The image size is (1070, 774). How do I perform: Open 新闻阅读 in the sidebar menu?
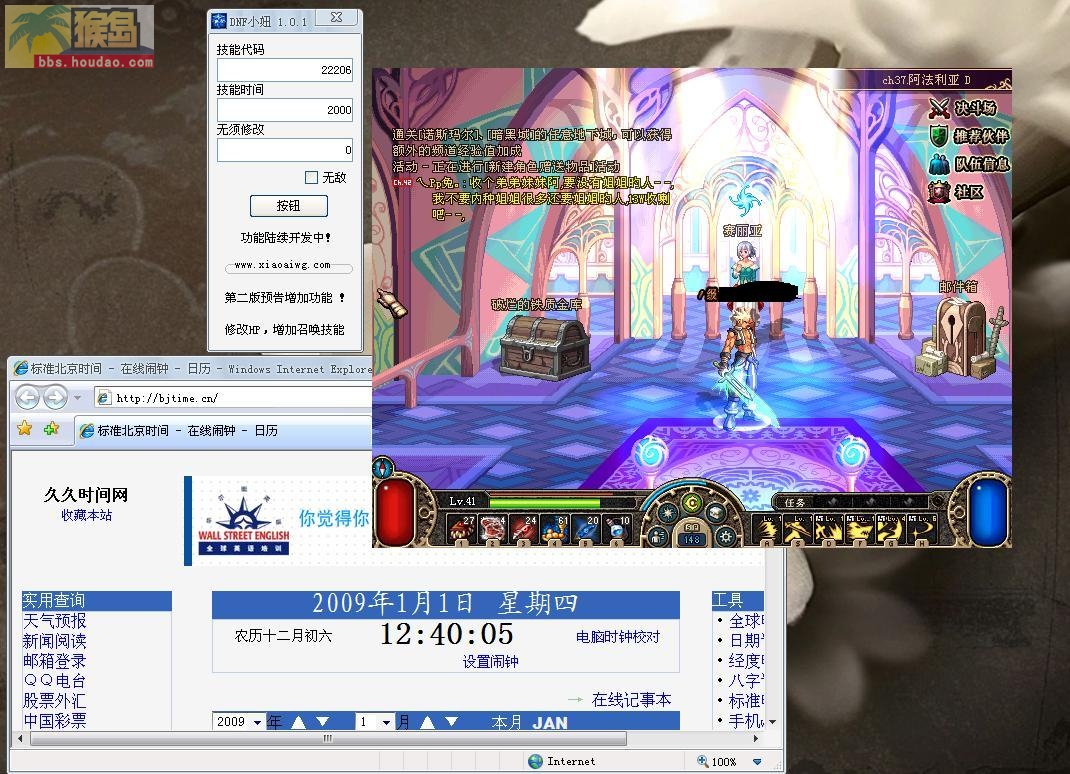pyautogui.click(x=55, y=641)
